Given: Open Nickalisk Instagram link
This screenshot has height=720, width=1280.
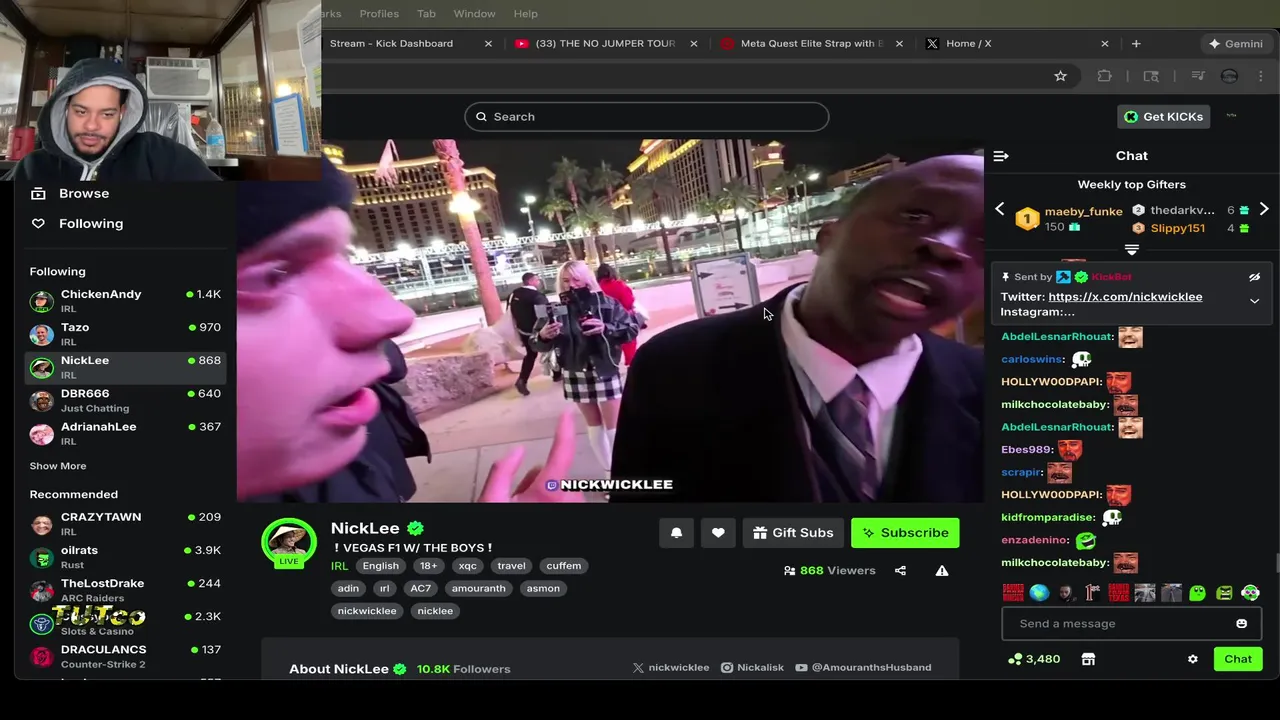Looking at the screenshot, I should 753,668.
